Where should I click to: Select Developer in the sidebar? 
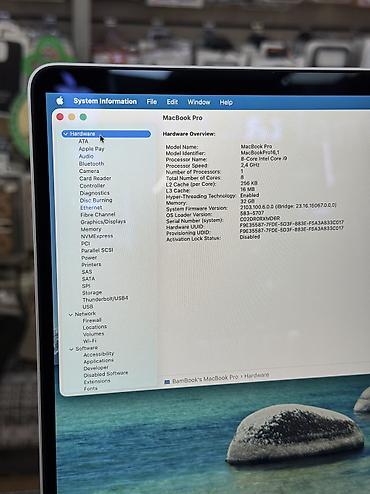[x=96, y=368]
